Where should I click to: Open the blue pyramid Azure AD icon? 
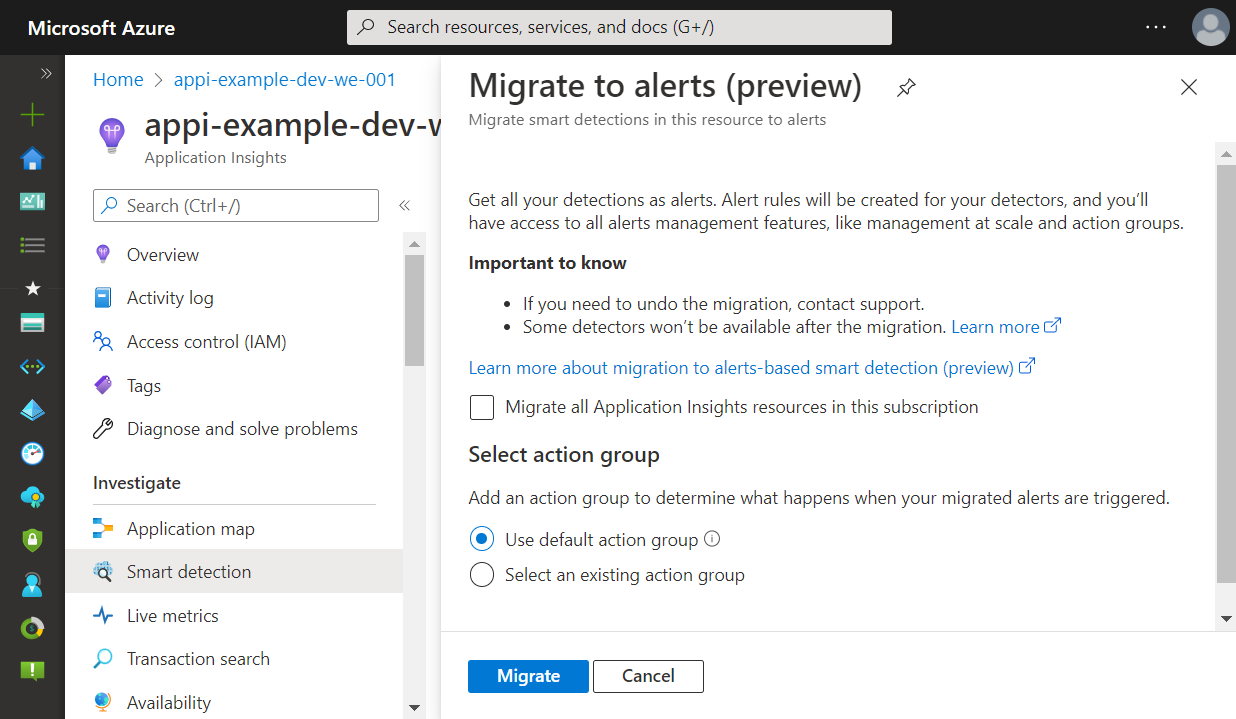pos(32,410)
